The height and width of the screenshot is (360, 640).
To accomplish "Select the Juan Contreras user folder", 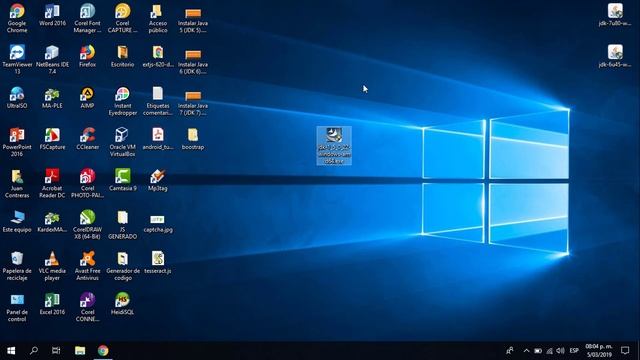I will pos(17,183).
